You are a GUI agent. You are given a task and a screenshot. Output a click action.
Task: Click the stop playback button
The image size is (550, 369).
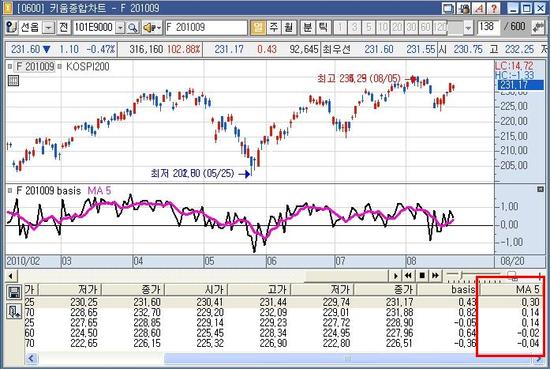coord(422,276)
